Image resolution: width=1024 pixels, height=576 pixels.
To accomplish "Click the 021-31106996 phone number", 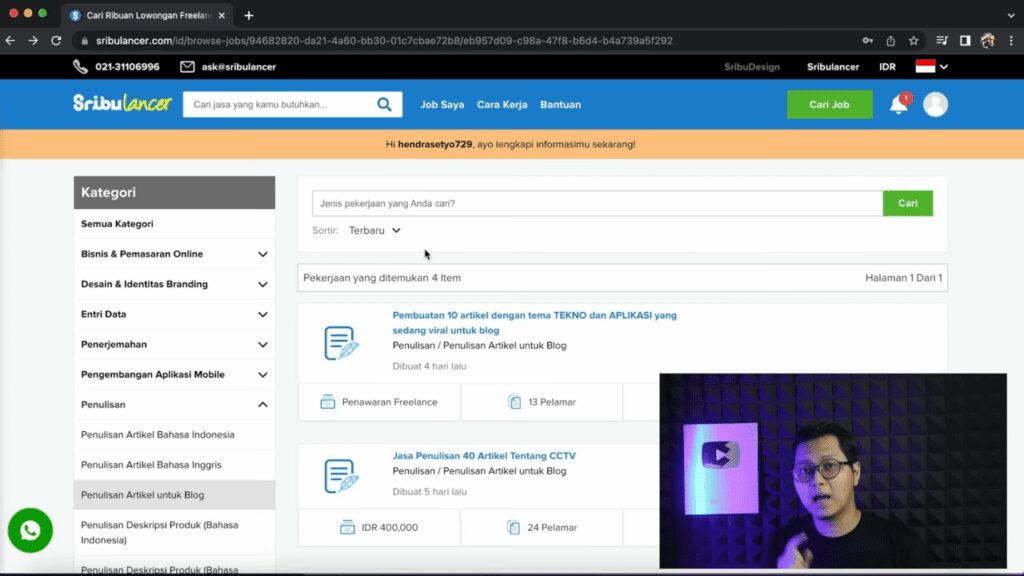I will (x=127, y=67).
